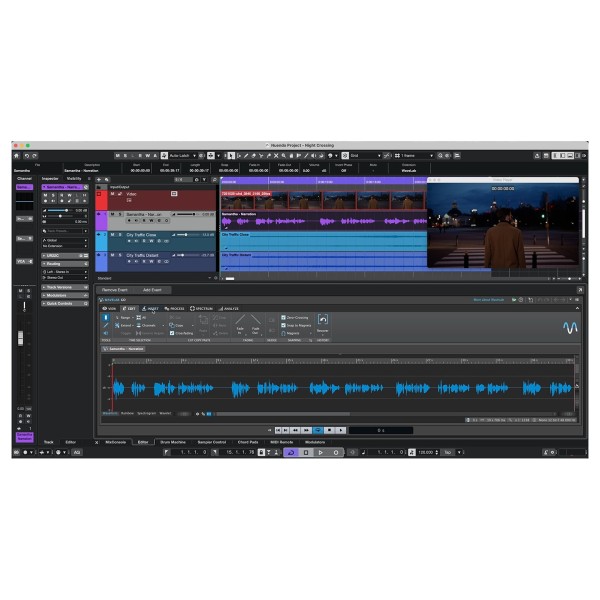The height and width of the screenshot is (600, 600).
Task: Expand the Track Versions section in Inspector
Action: coord(65,287)
